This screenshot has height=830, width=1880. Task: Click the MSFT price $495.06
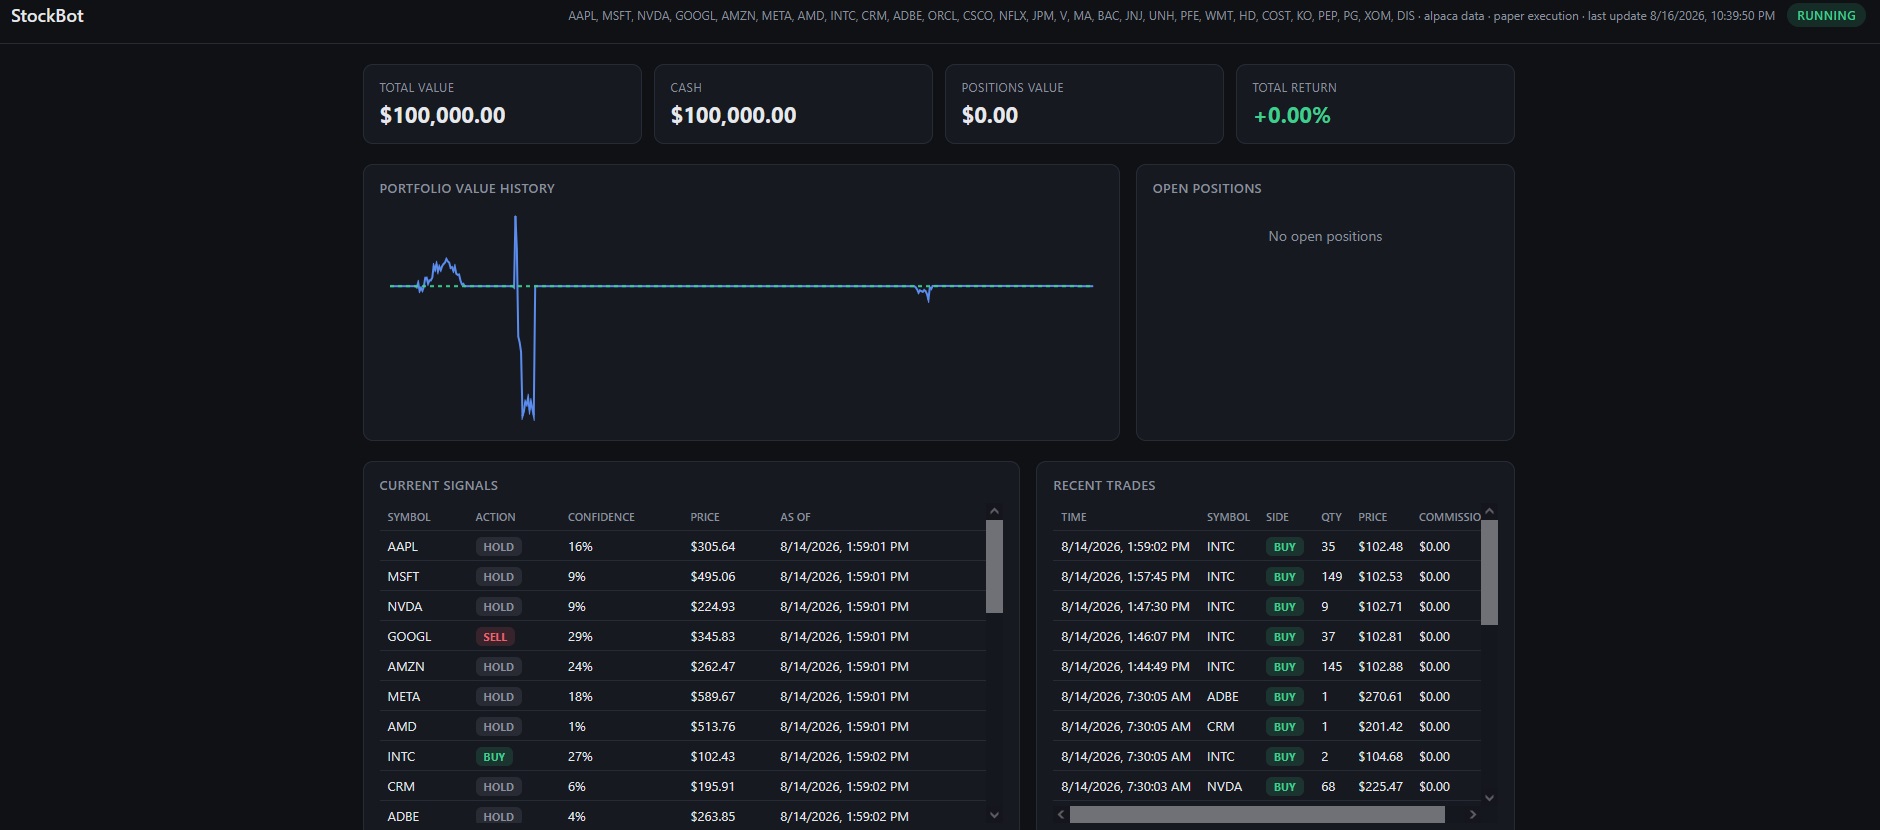(x=712, y=577)
